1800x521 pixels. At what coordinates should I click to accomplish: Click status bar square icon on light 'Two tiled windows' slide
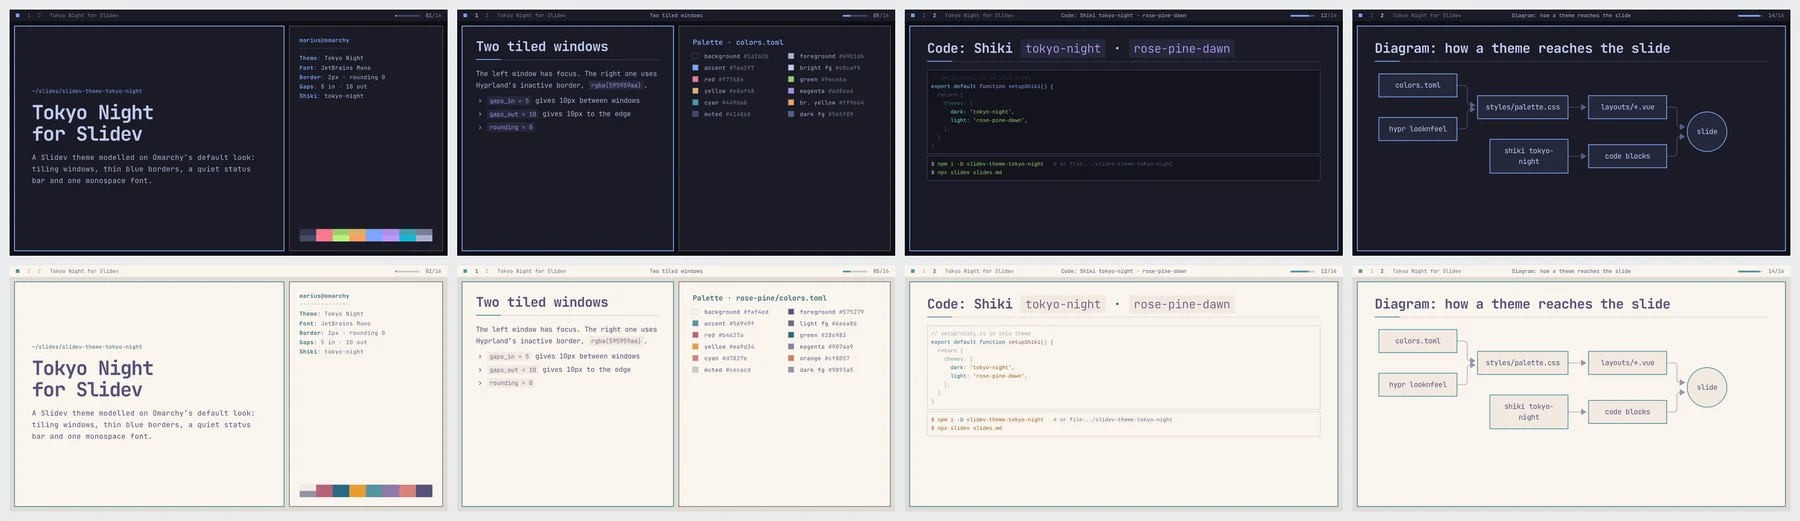click(465, 271)
